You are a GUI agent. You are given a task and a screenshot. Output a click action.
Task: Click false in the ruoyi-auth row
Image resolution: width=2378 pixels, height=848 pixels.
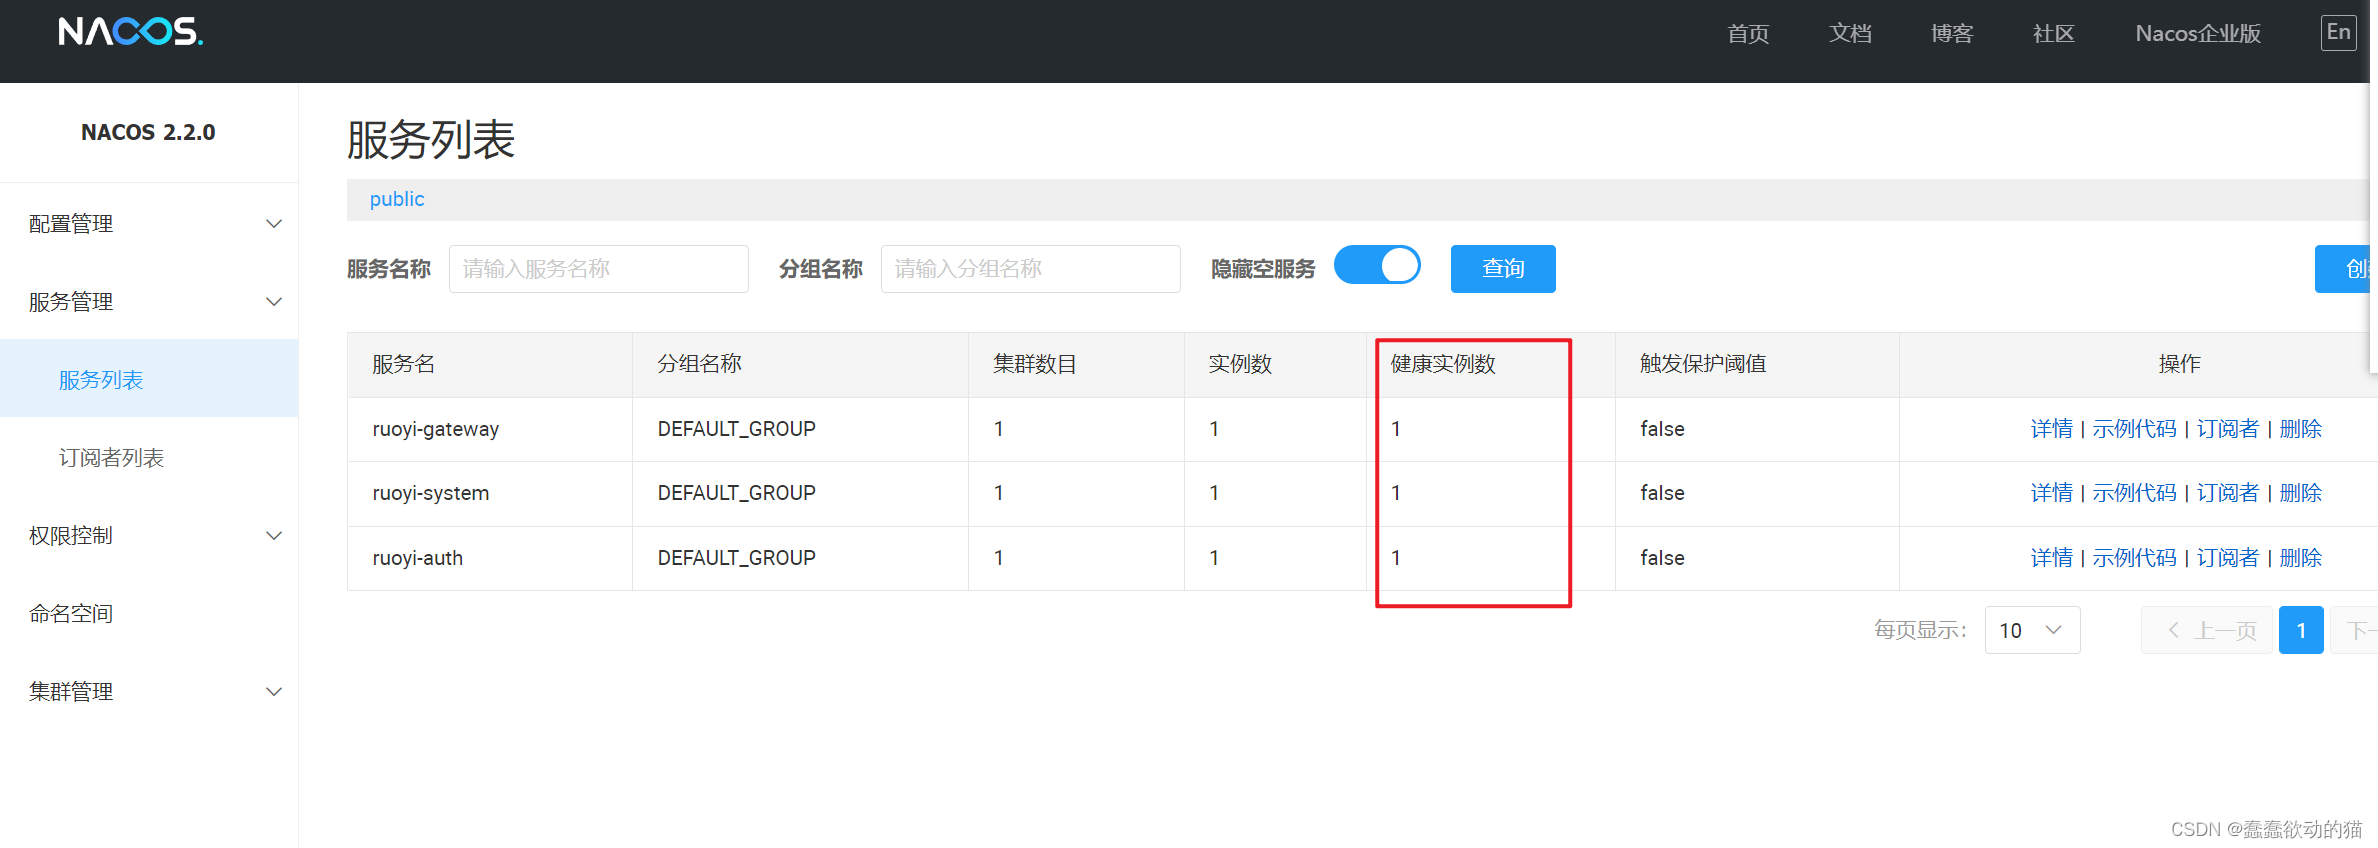[x=1662, y=558]
